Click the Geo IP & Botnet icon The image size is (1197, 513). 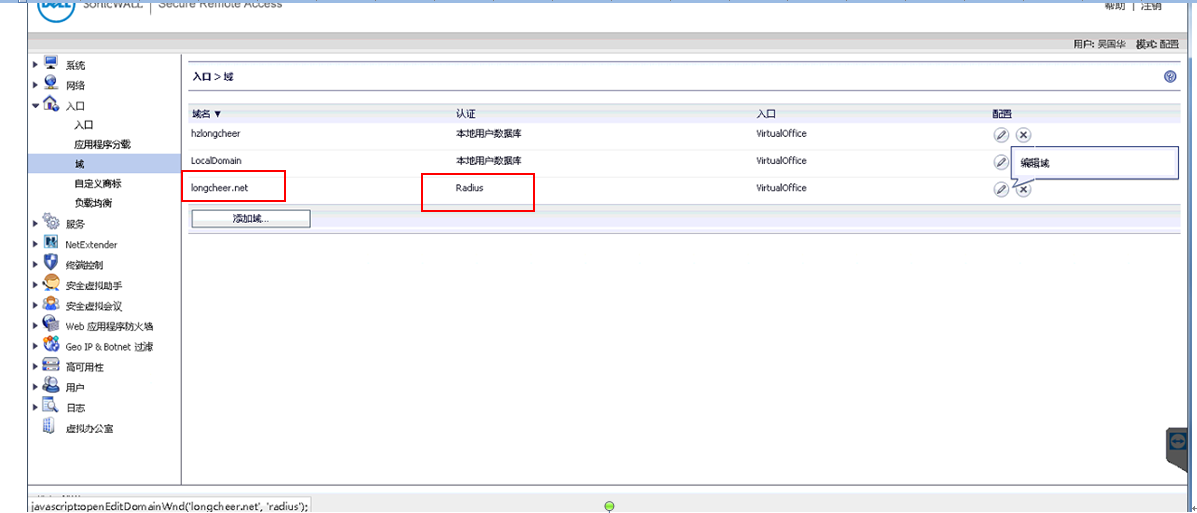[51, 346]
